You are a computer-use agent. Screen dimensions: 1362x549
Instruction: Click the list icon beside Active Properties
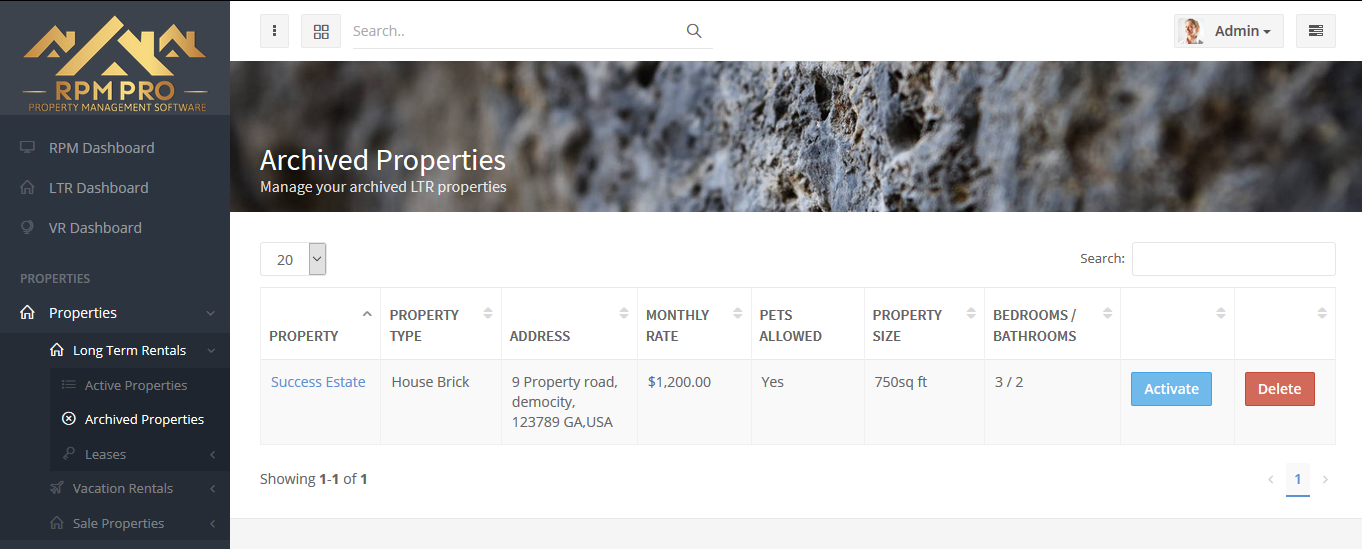(69, 385)
